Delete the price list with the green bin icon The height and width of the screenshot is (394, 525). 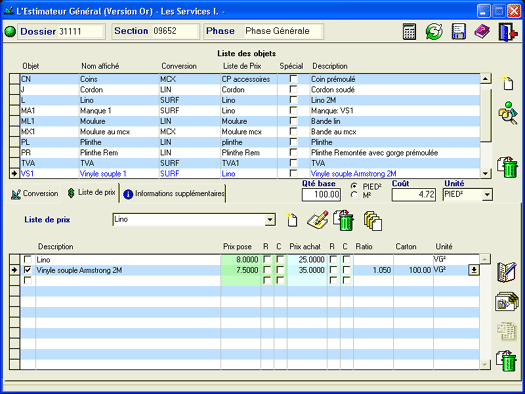(344, 220)
